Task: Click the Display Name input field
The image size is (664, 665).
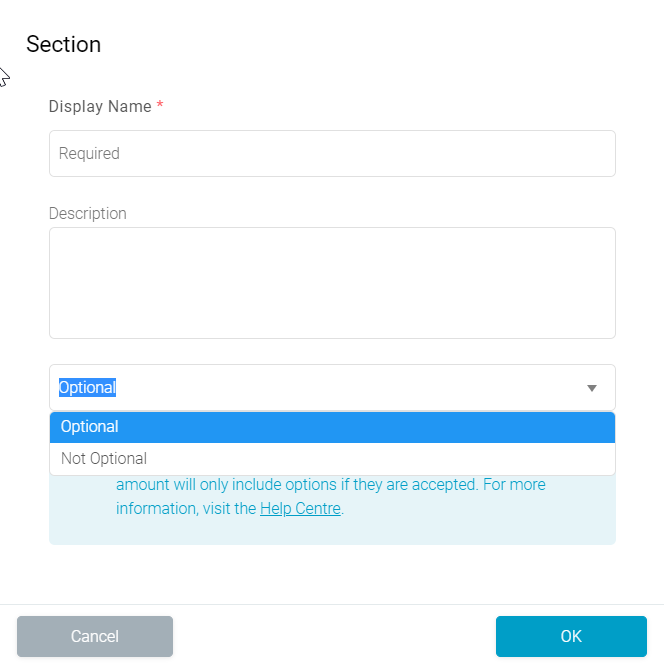Action: point(331,154)
